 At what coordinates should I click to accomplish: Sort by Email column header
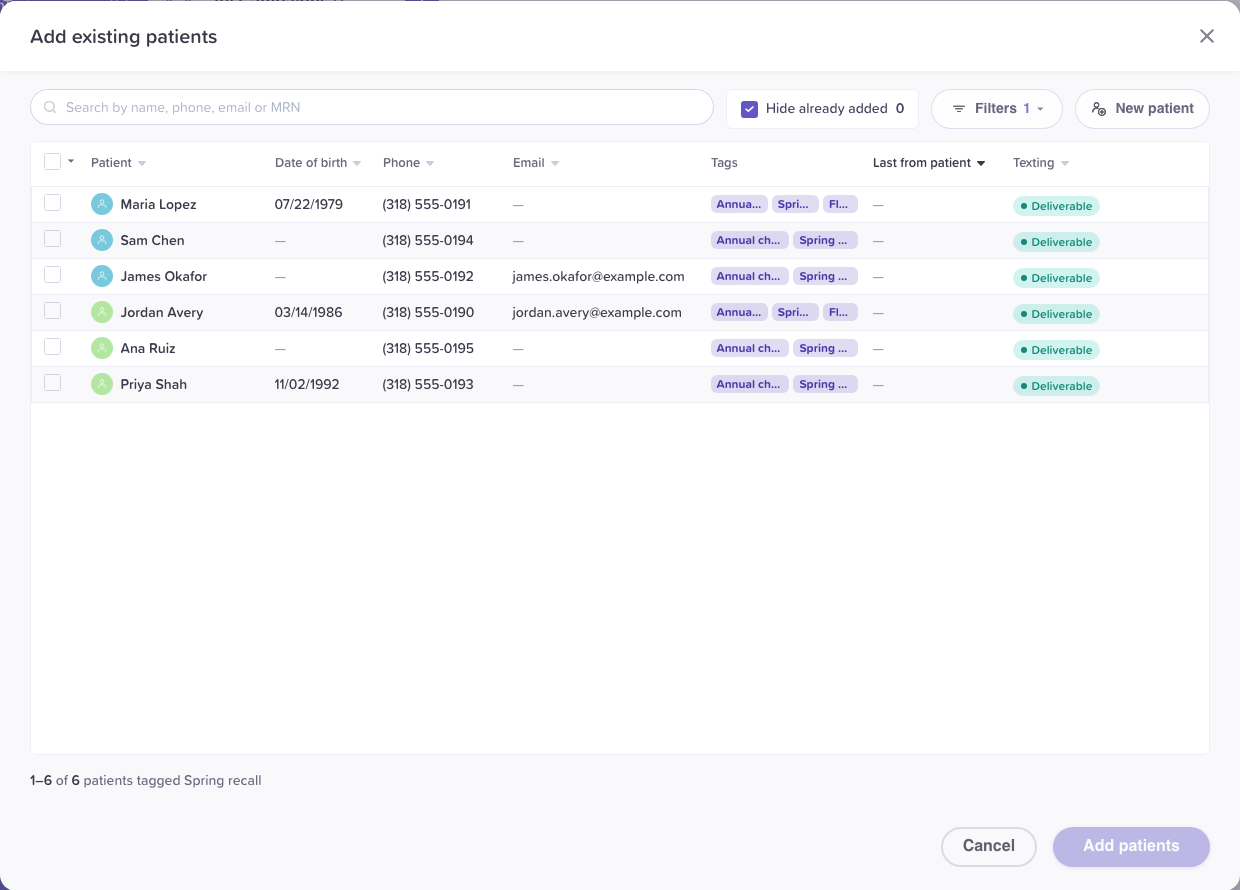[536, 163]
